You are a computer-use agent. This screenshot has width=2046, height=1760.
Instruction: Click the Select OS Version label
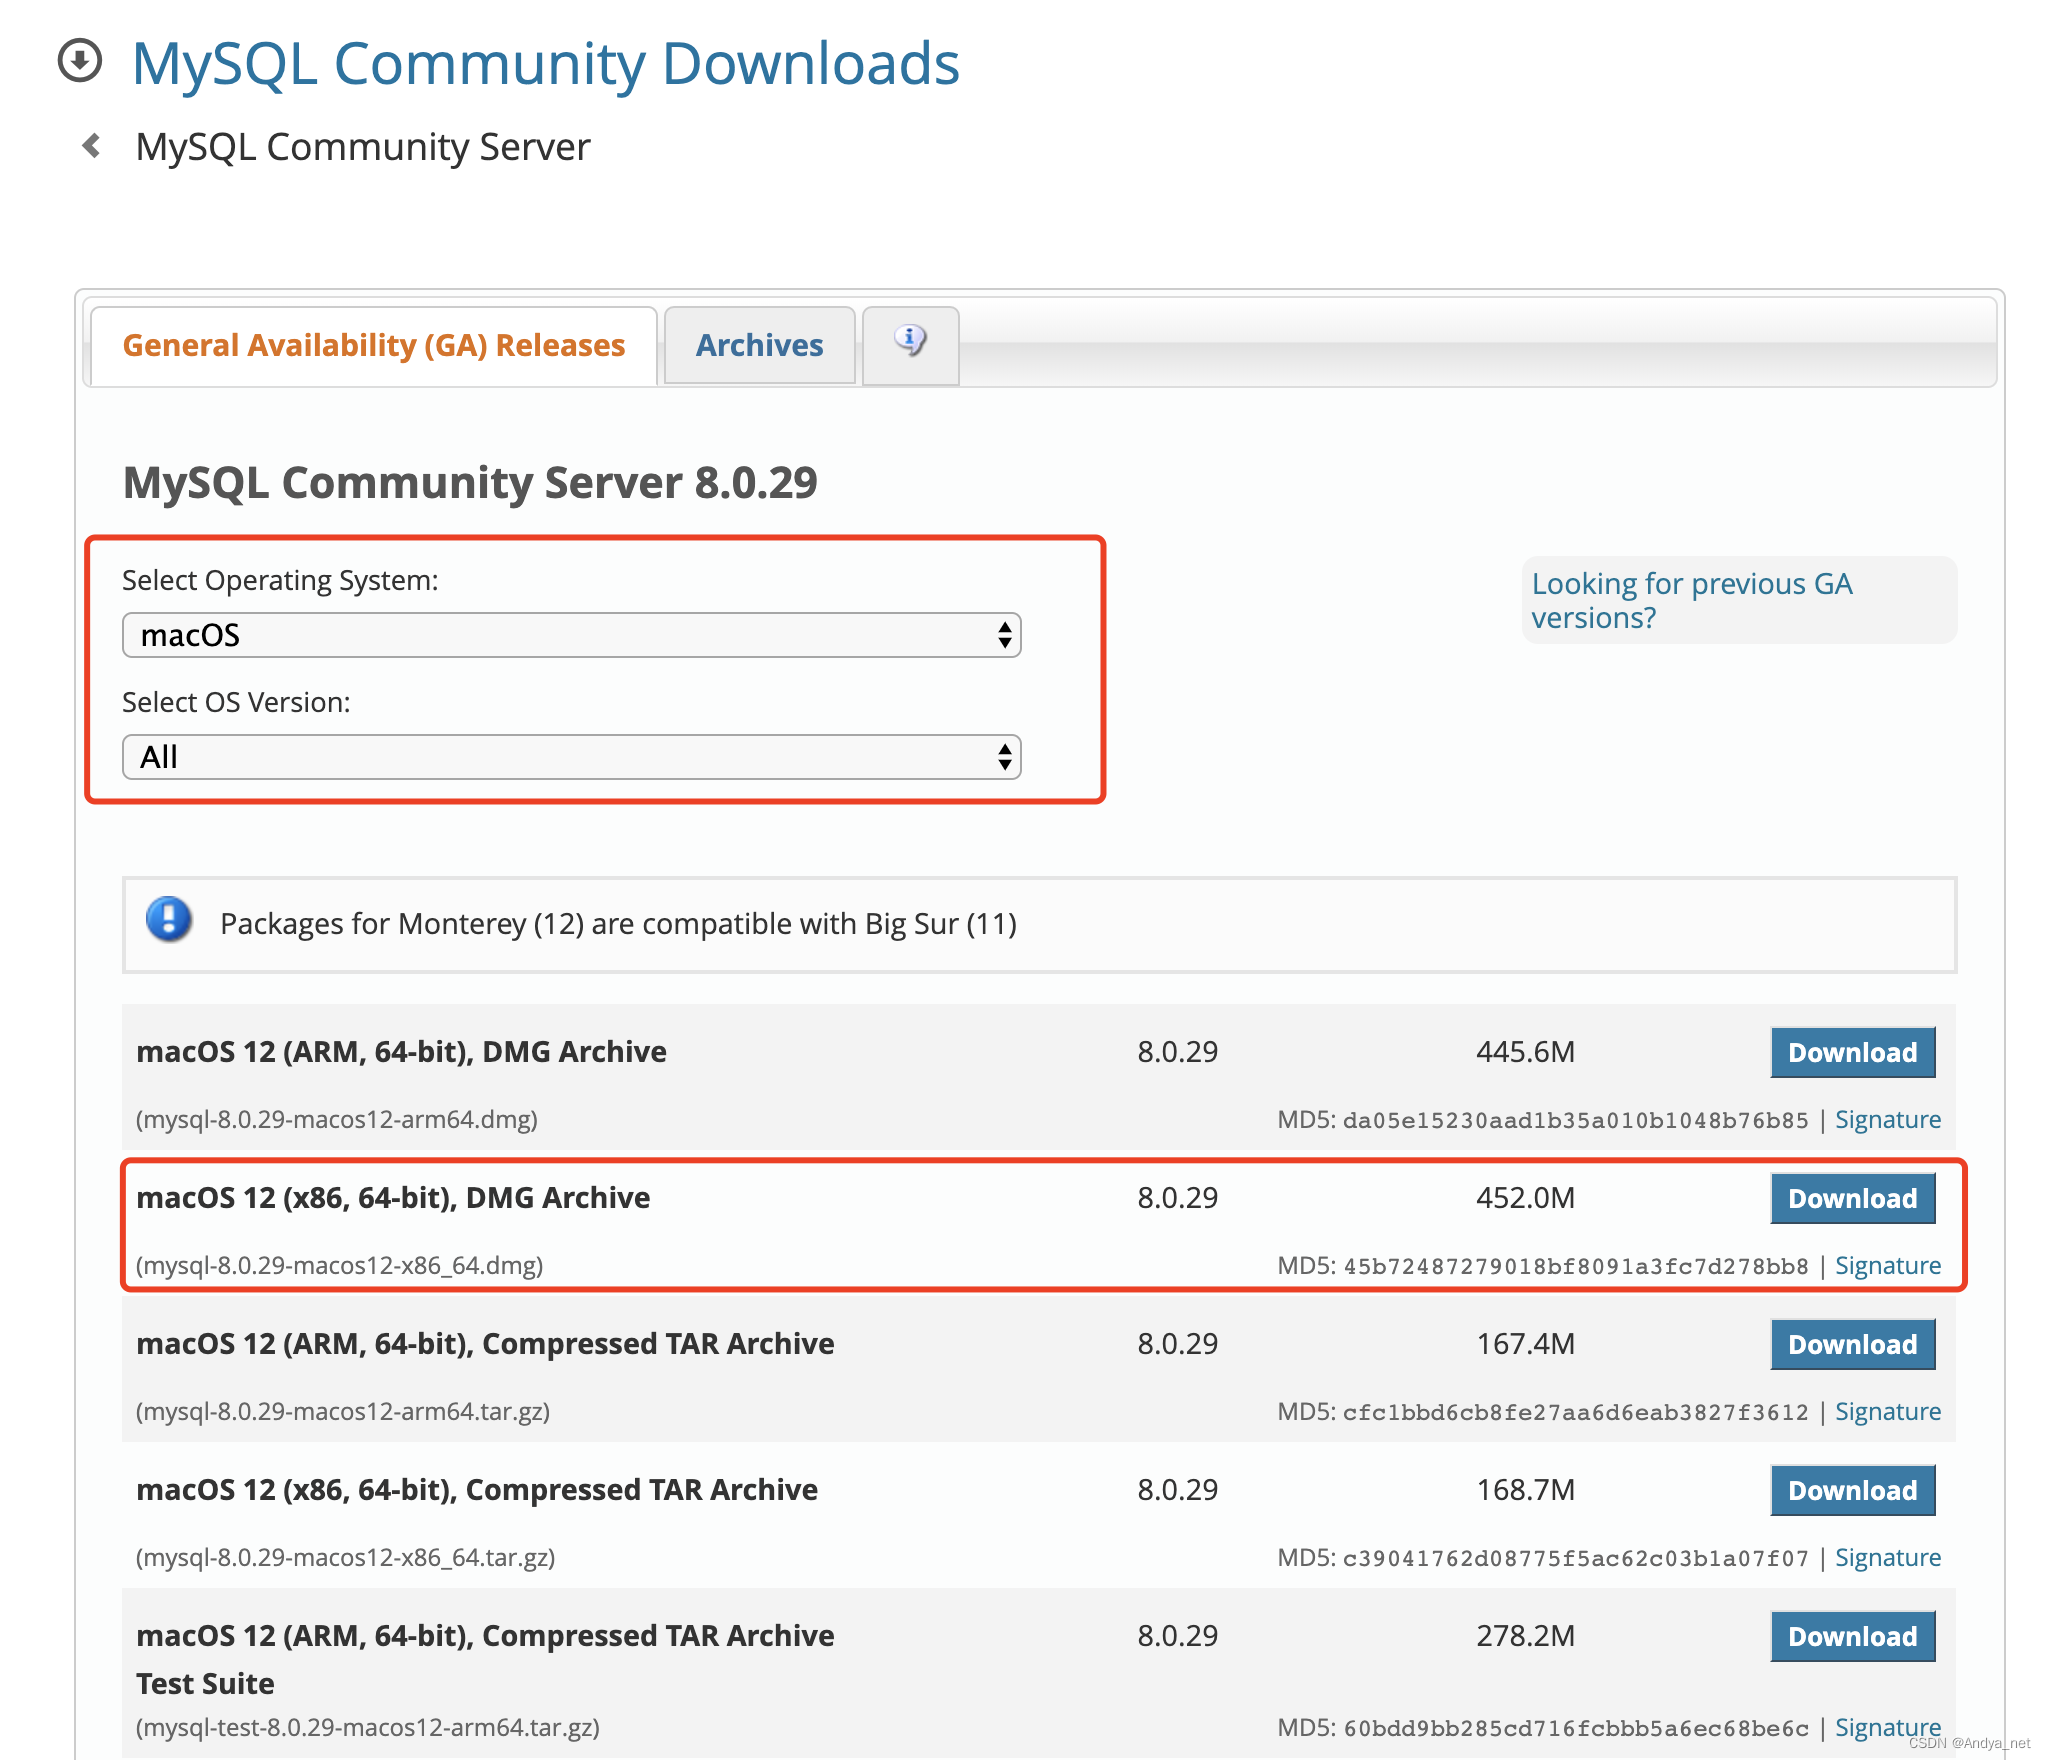click(x=236, y=703)
